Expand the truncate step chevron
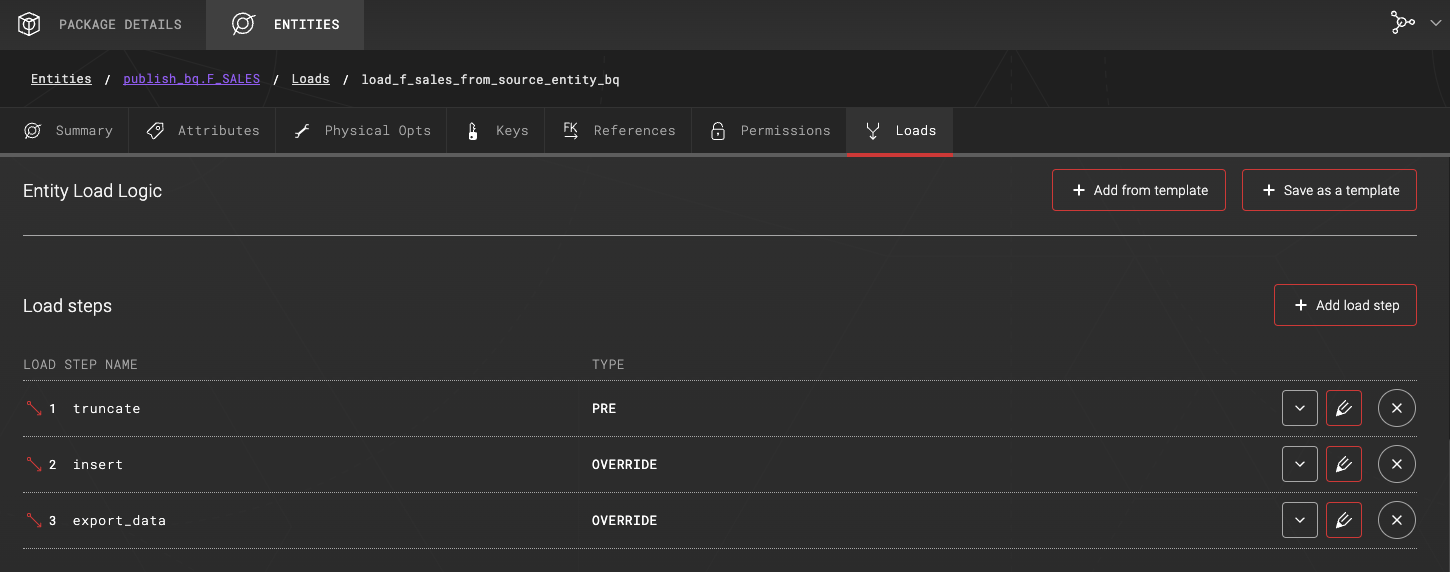This screenshot has width=1450, height=572. click(1299, 409)
